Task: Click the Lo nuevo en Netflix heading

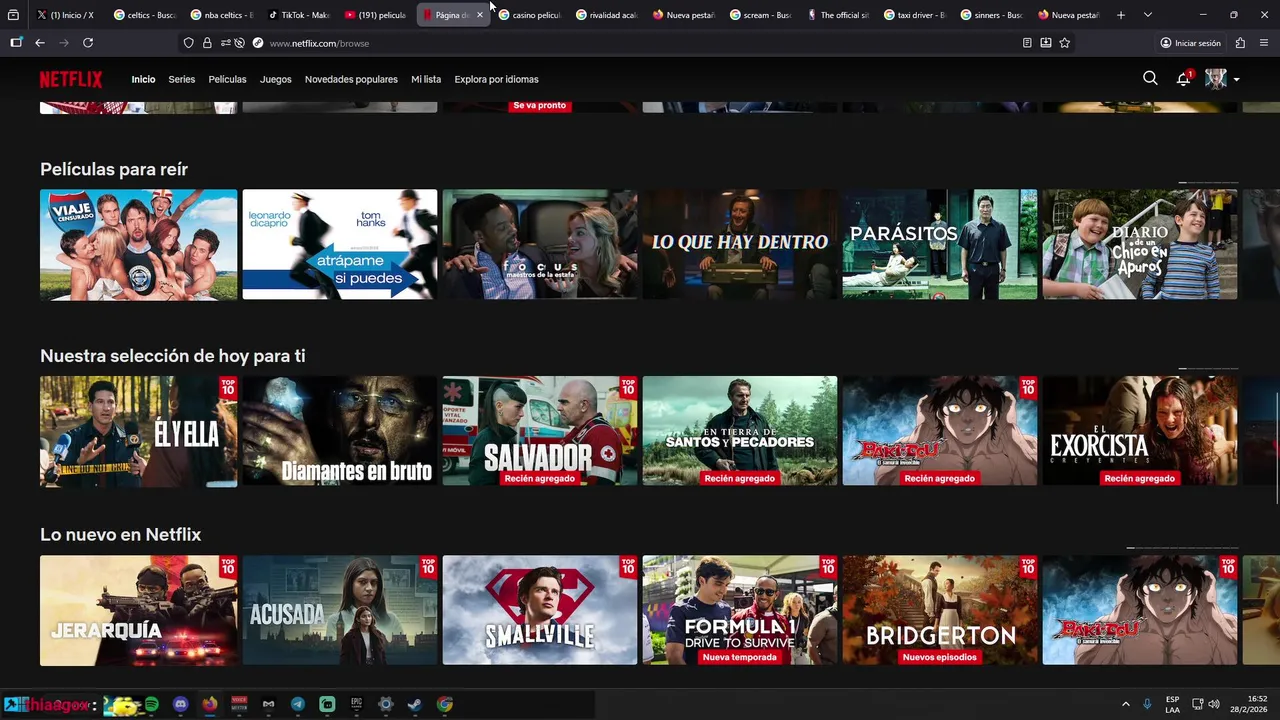Action: tap(121, 534)
